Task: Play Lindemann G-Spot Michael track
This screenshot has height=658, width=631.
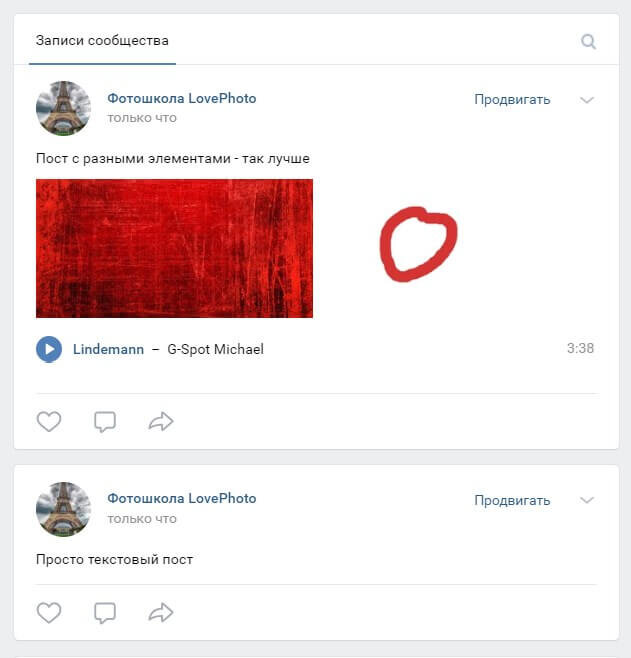Action: (49, 349)
